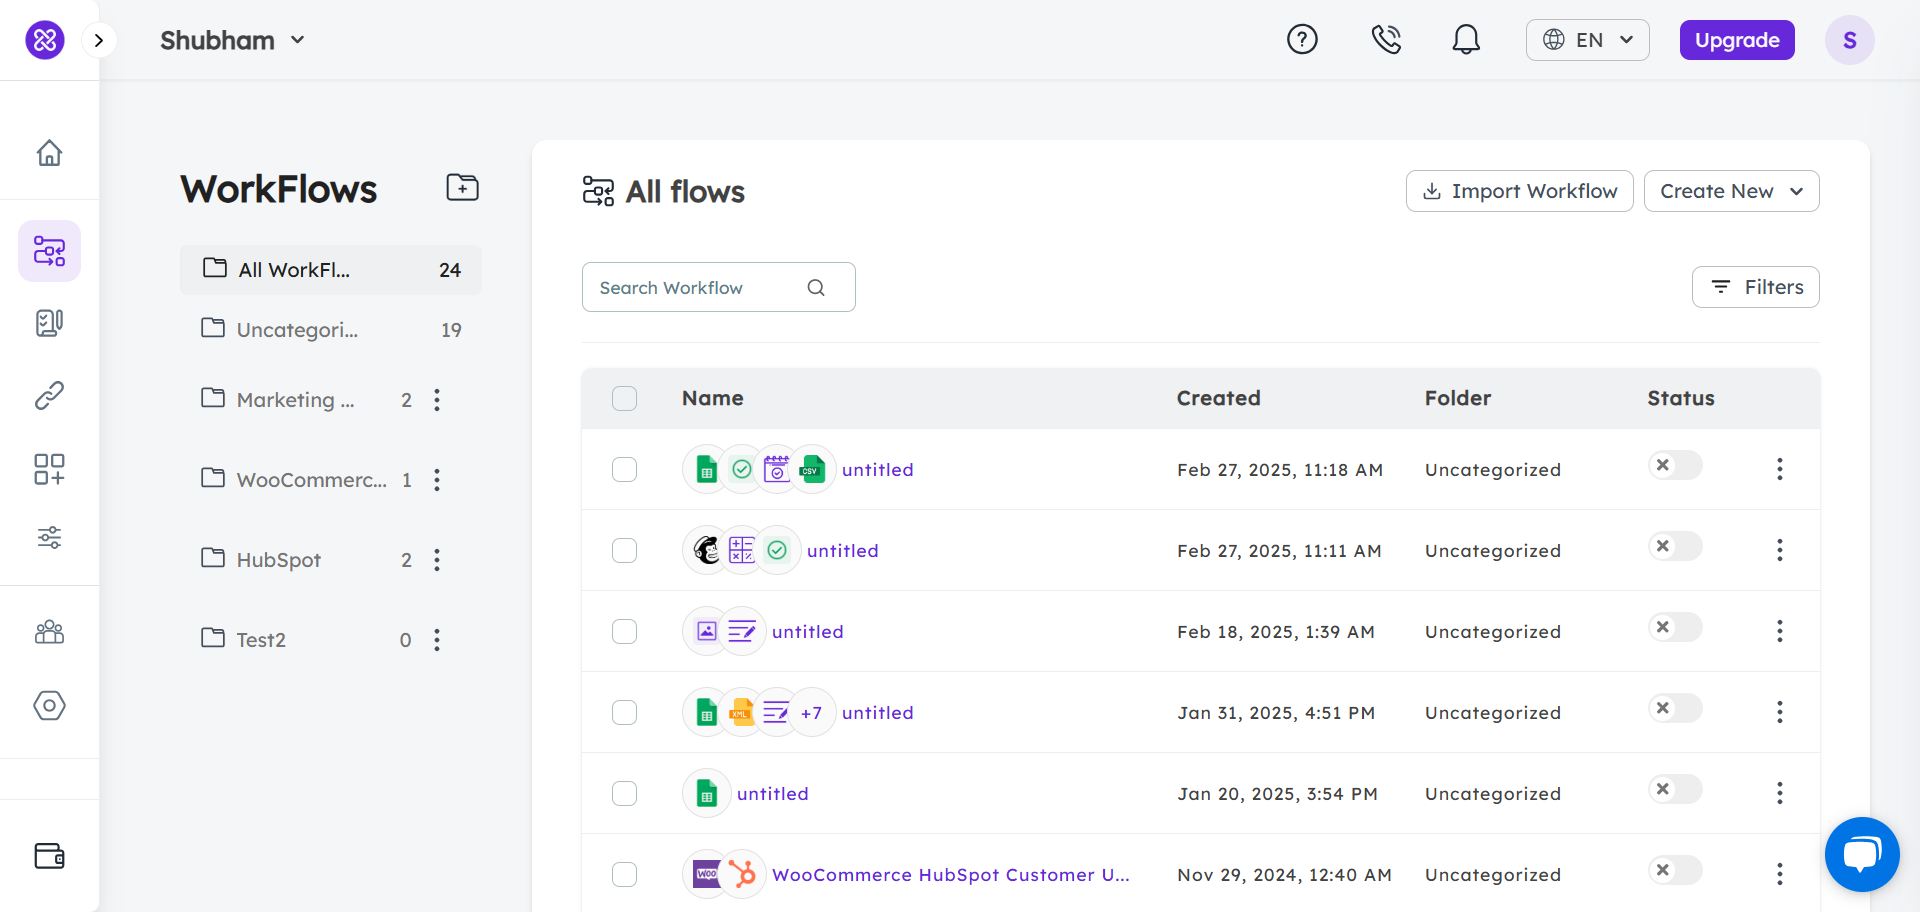Open untitled workflow created Feb 18
Screen dimensions: 1920x912
tap(808, 632)
